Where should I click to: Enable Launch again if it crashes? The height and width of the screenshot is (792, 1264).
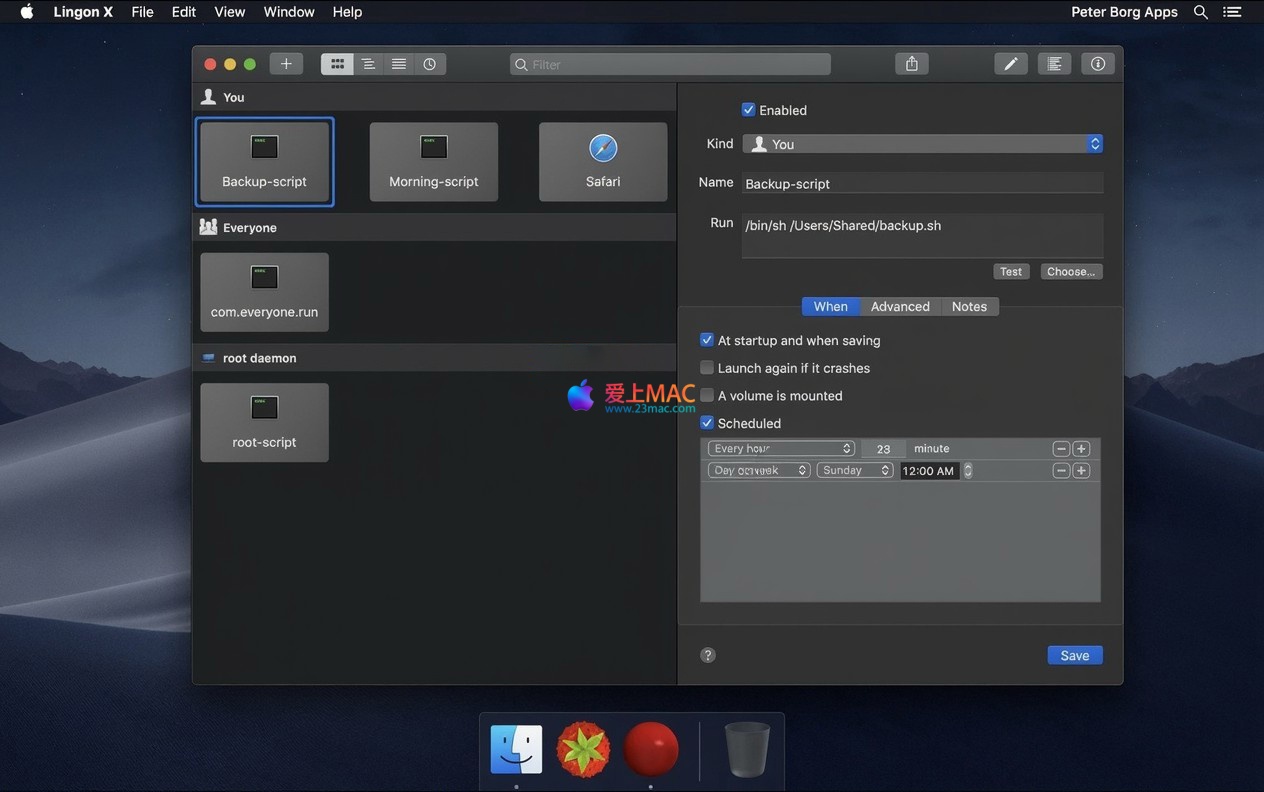707,368
